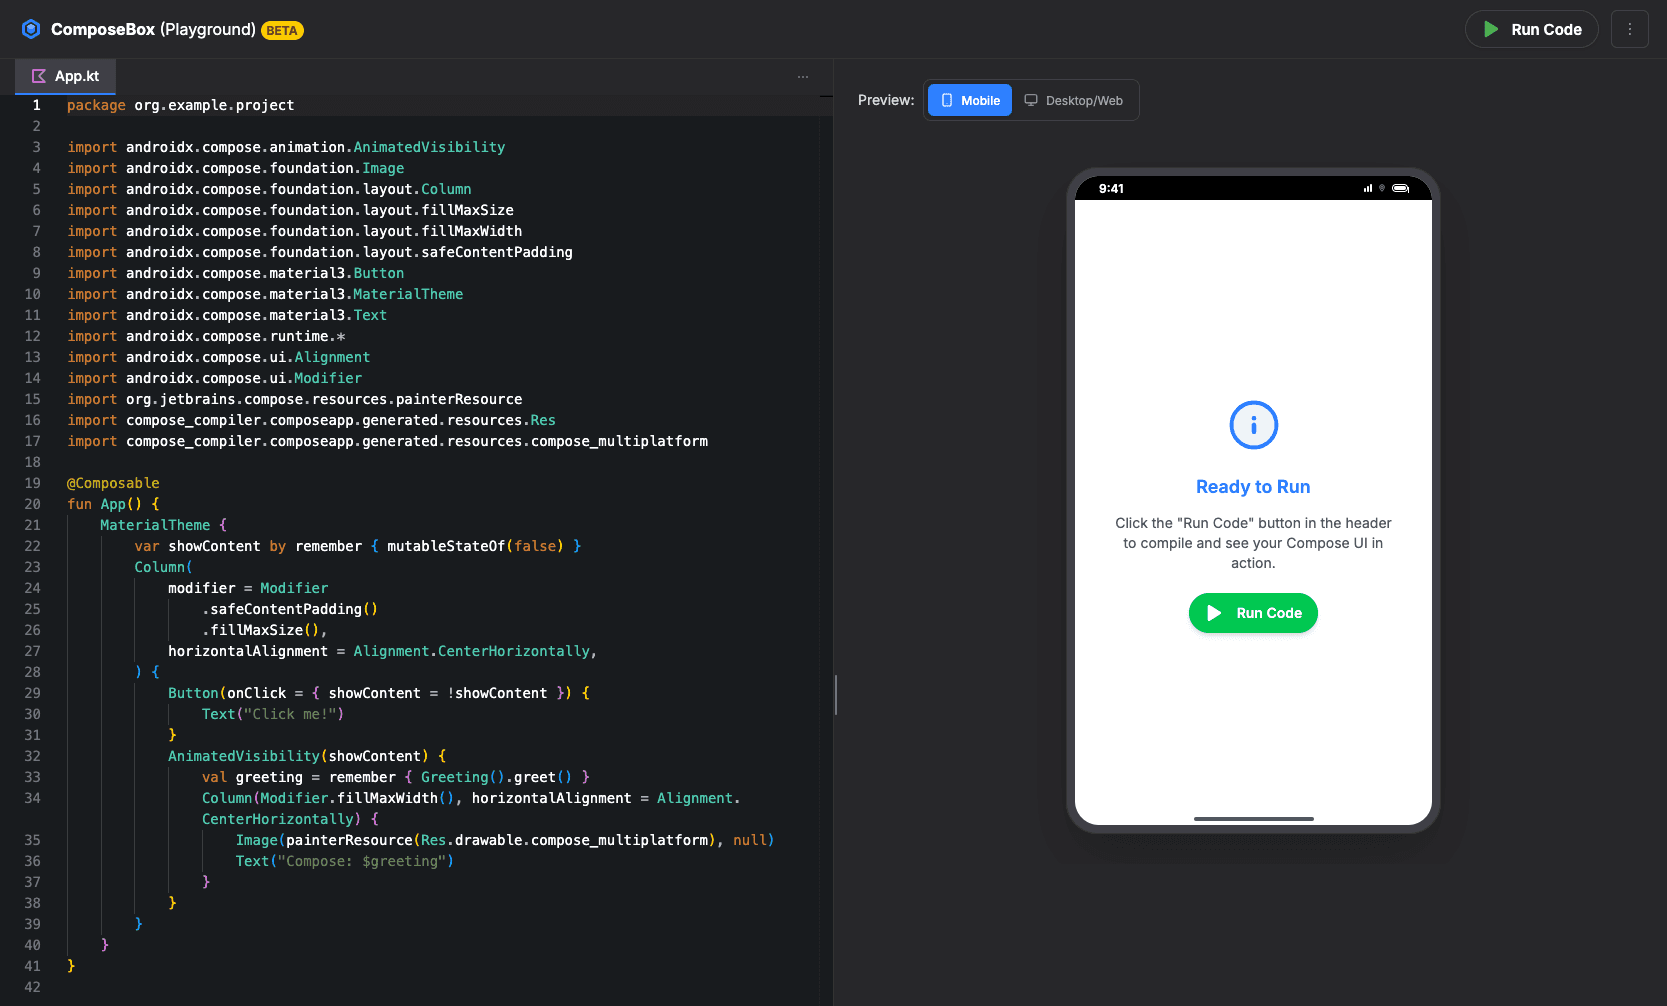Viewport: 1667px width, 1006px height.
Task: Click the blue info circle icon in the preview
Action: click(x=1253, y=425)
